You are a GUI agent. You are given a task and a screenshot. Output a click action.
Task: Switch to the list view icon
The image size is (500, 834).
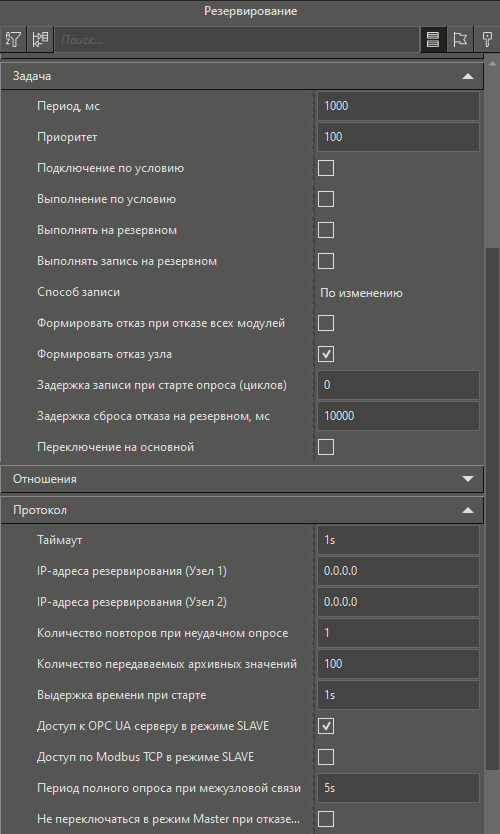pos(433,39)
